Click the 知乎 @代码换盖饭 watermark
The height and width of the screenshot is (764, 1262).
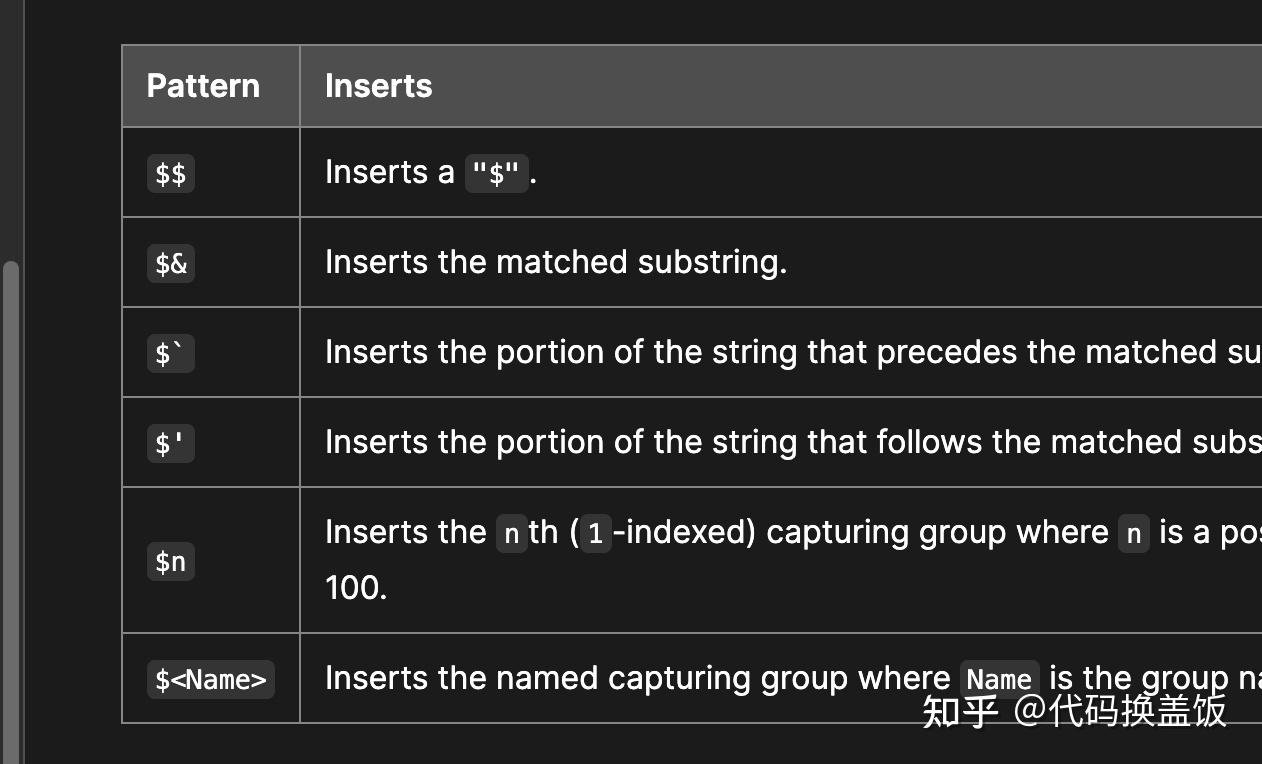(x=1074, y=711)
